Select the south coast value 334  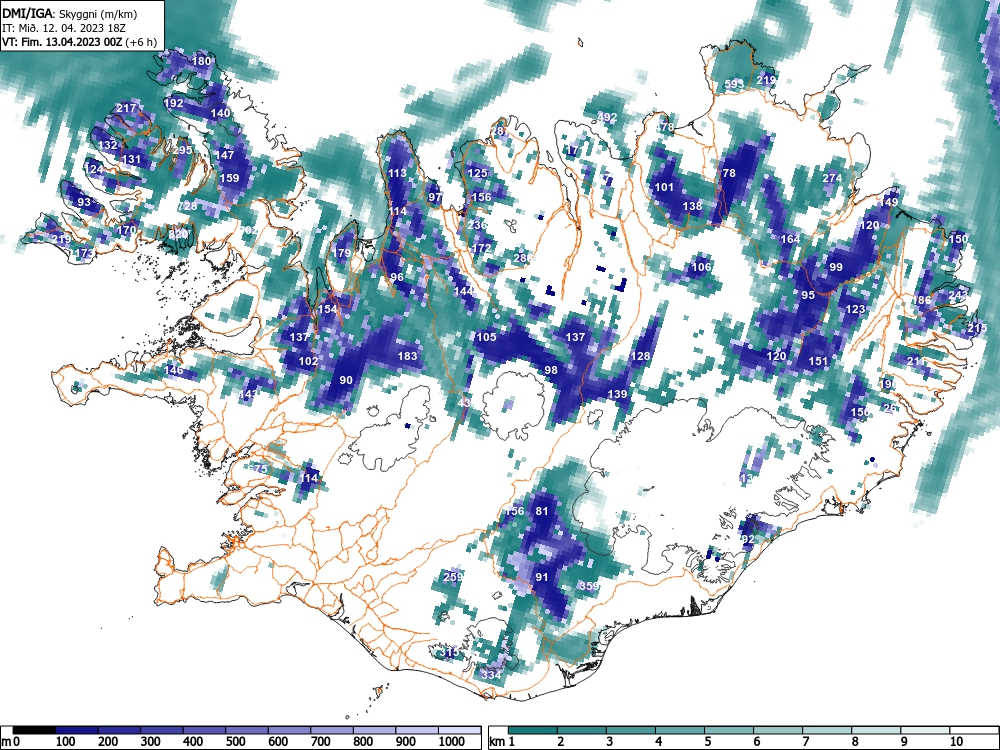pyautogui.click(x=491, y=675)
